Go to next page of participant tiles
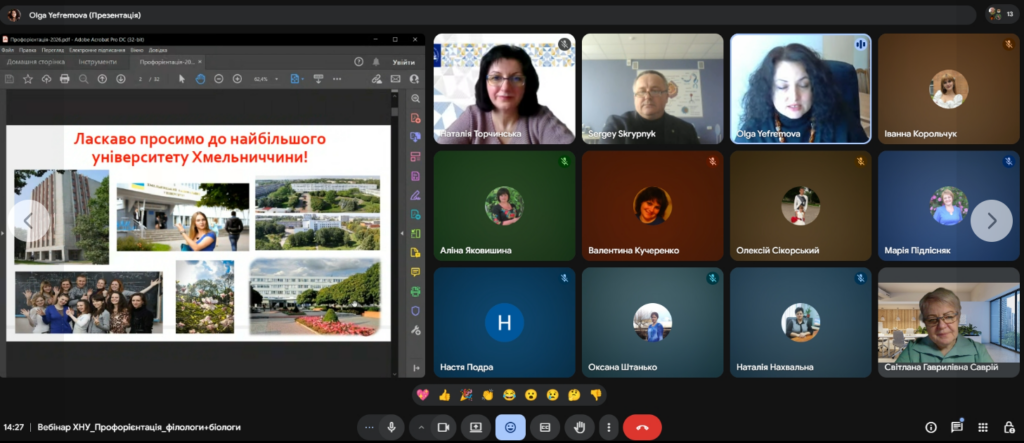 coord(990,221)
